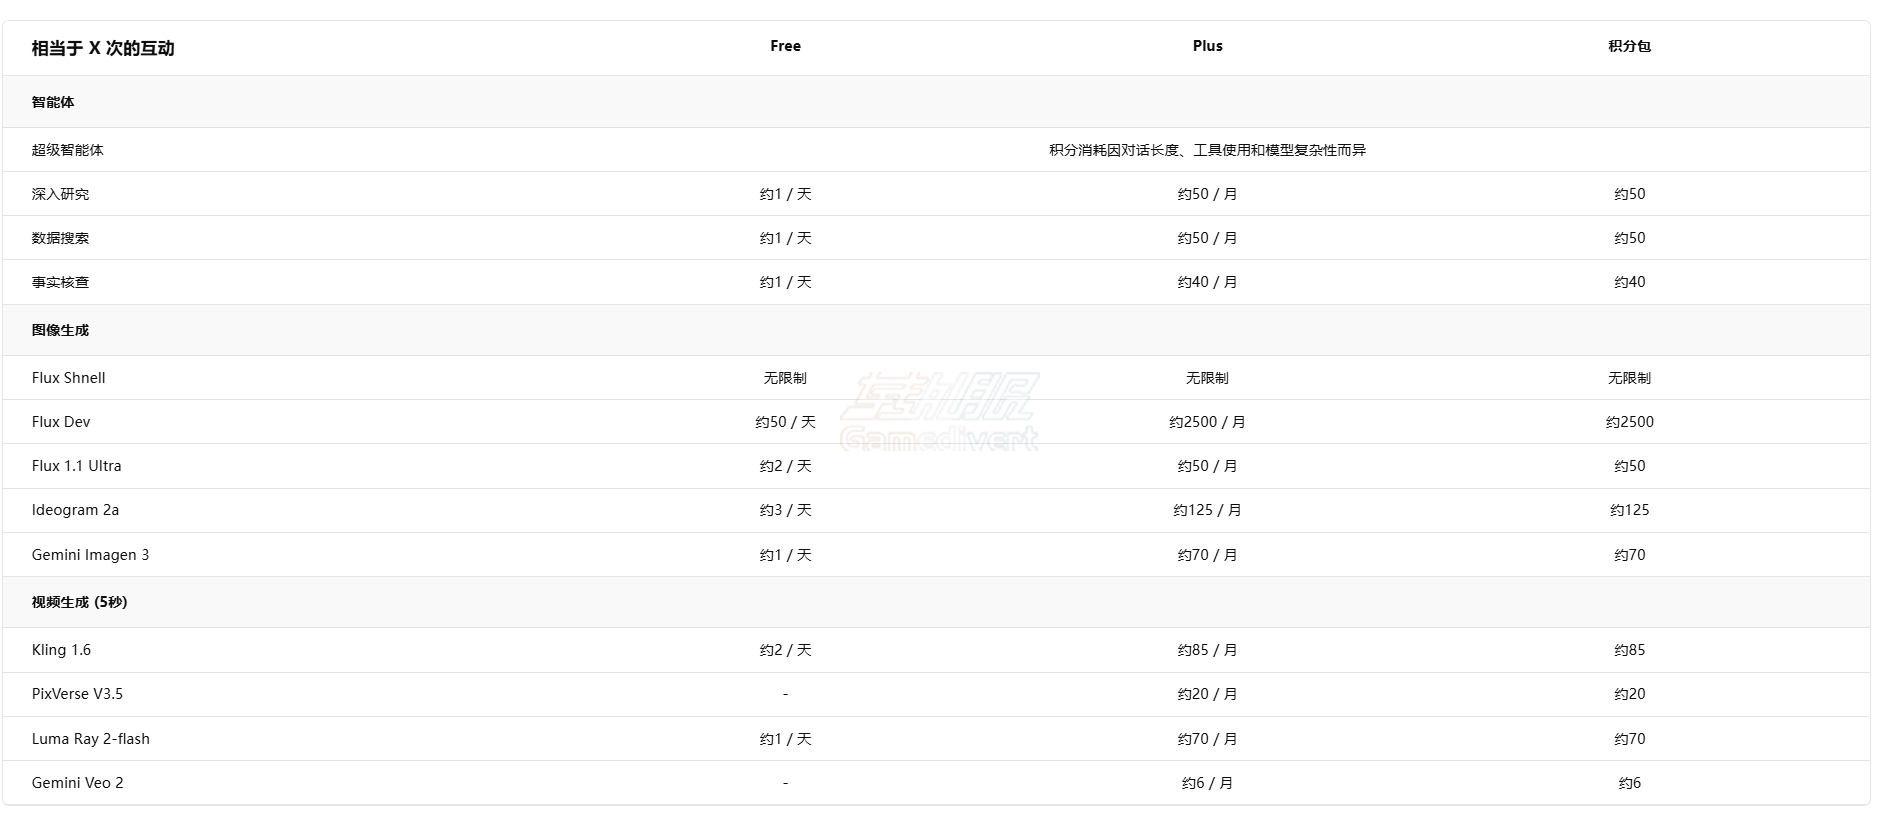
Task: Select the 积分包 value '约70' for Gemini Imagen 3
Action: coord(1629,555)
